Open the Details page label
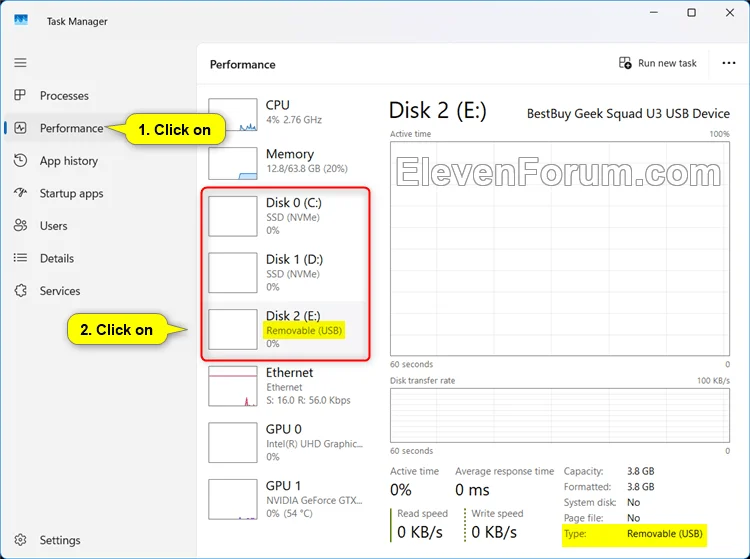 click(57, 258)
